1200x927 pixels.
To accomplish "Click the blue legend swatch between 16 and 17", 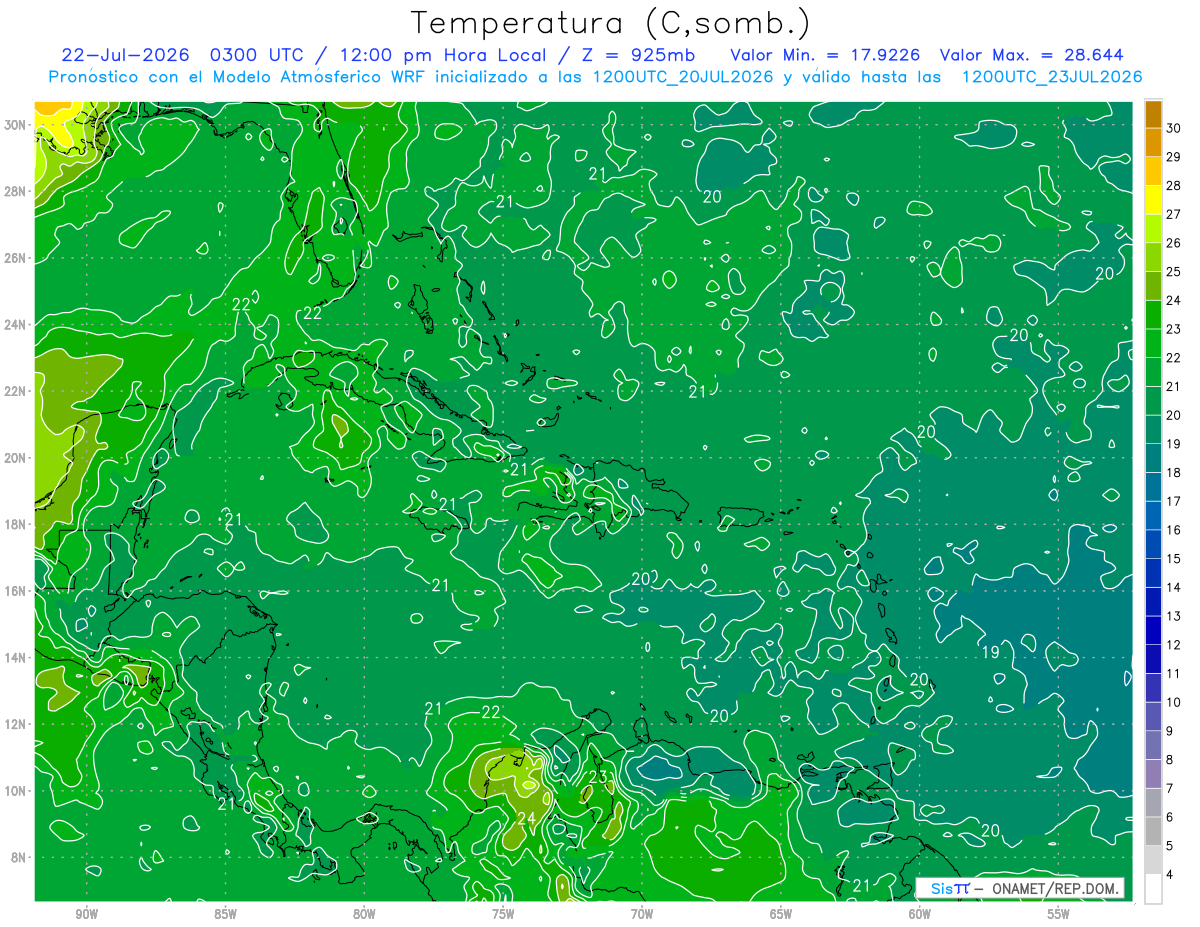I will coord(1153,515).
